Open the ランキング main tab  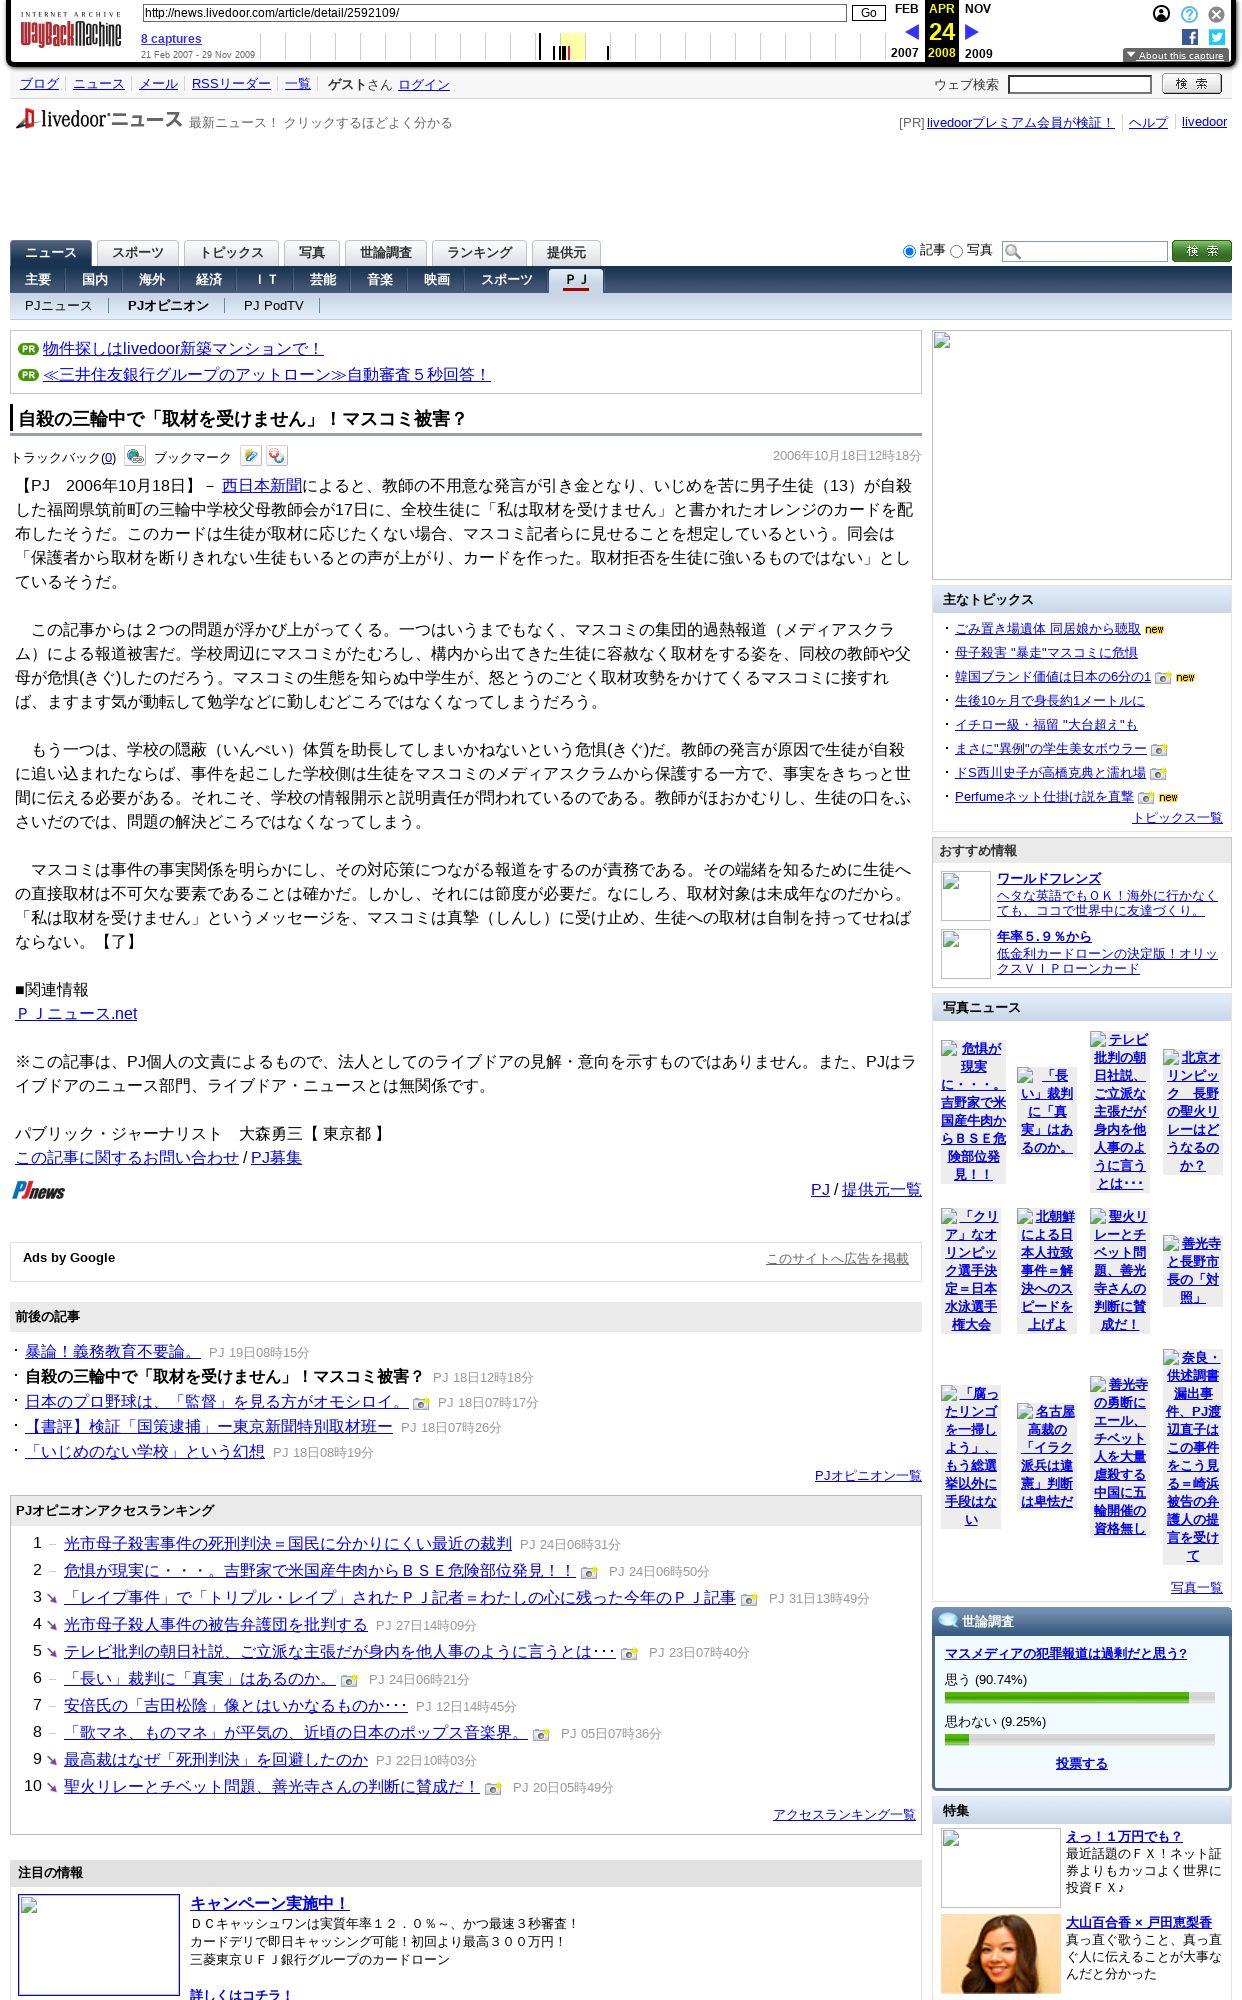pos(479,253)
